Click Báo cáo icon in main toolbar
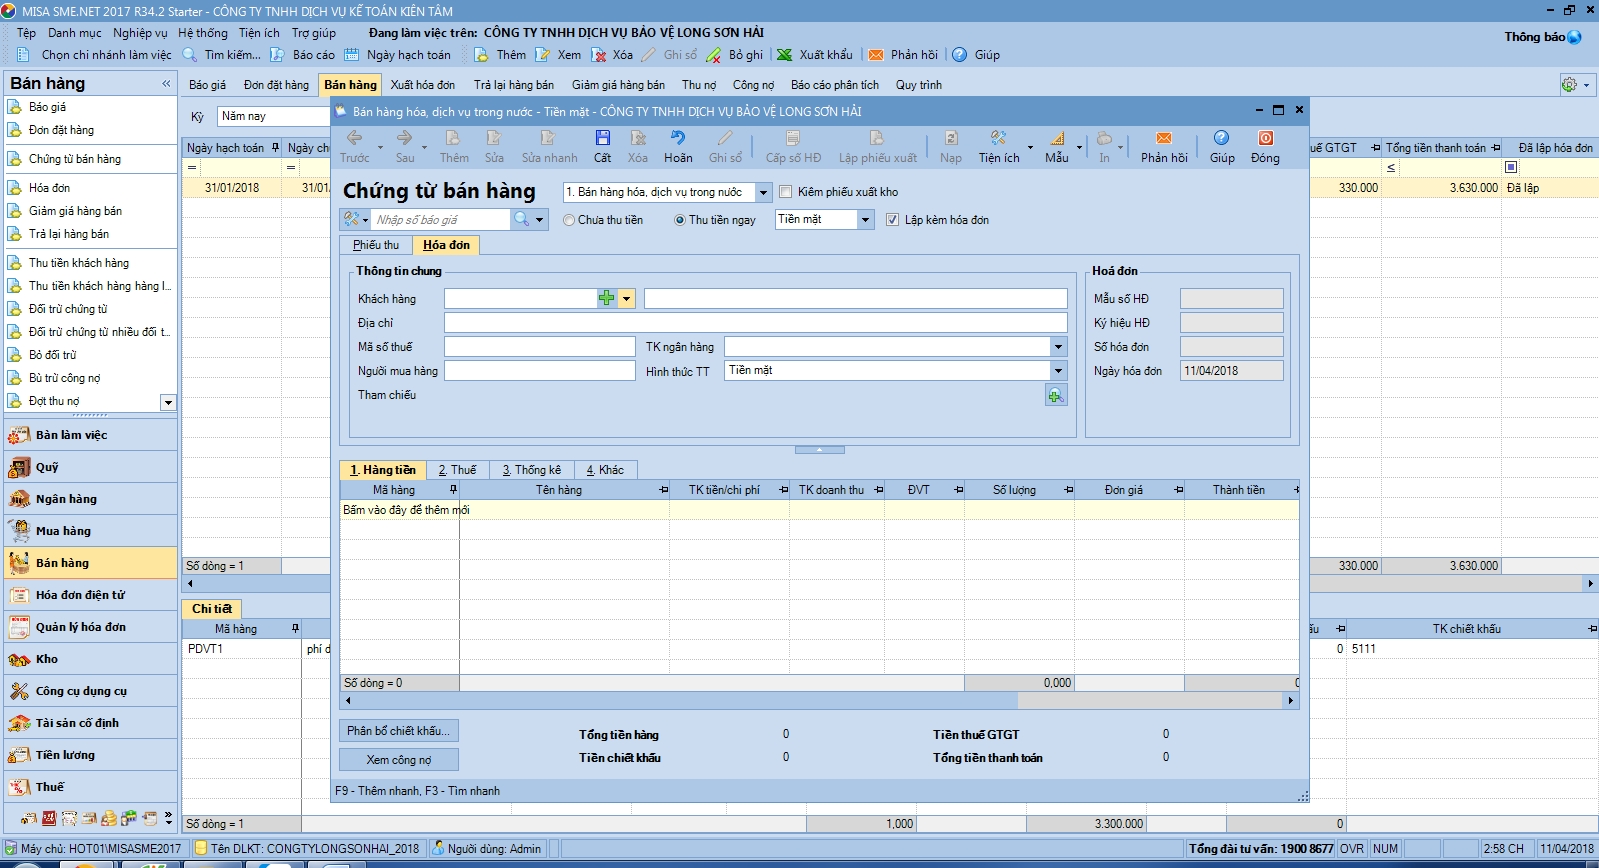Viewport: 1599px width, 868px height. tap(277, 55)
